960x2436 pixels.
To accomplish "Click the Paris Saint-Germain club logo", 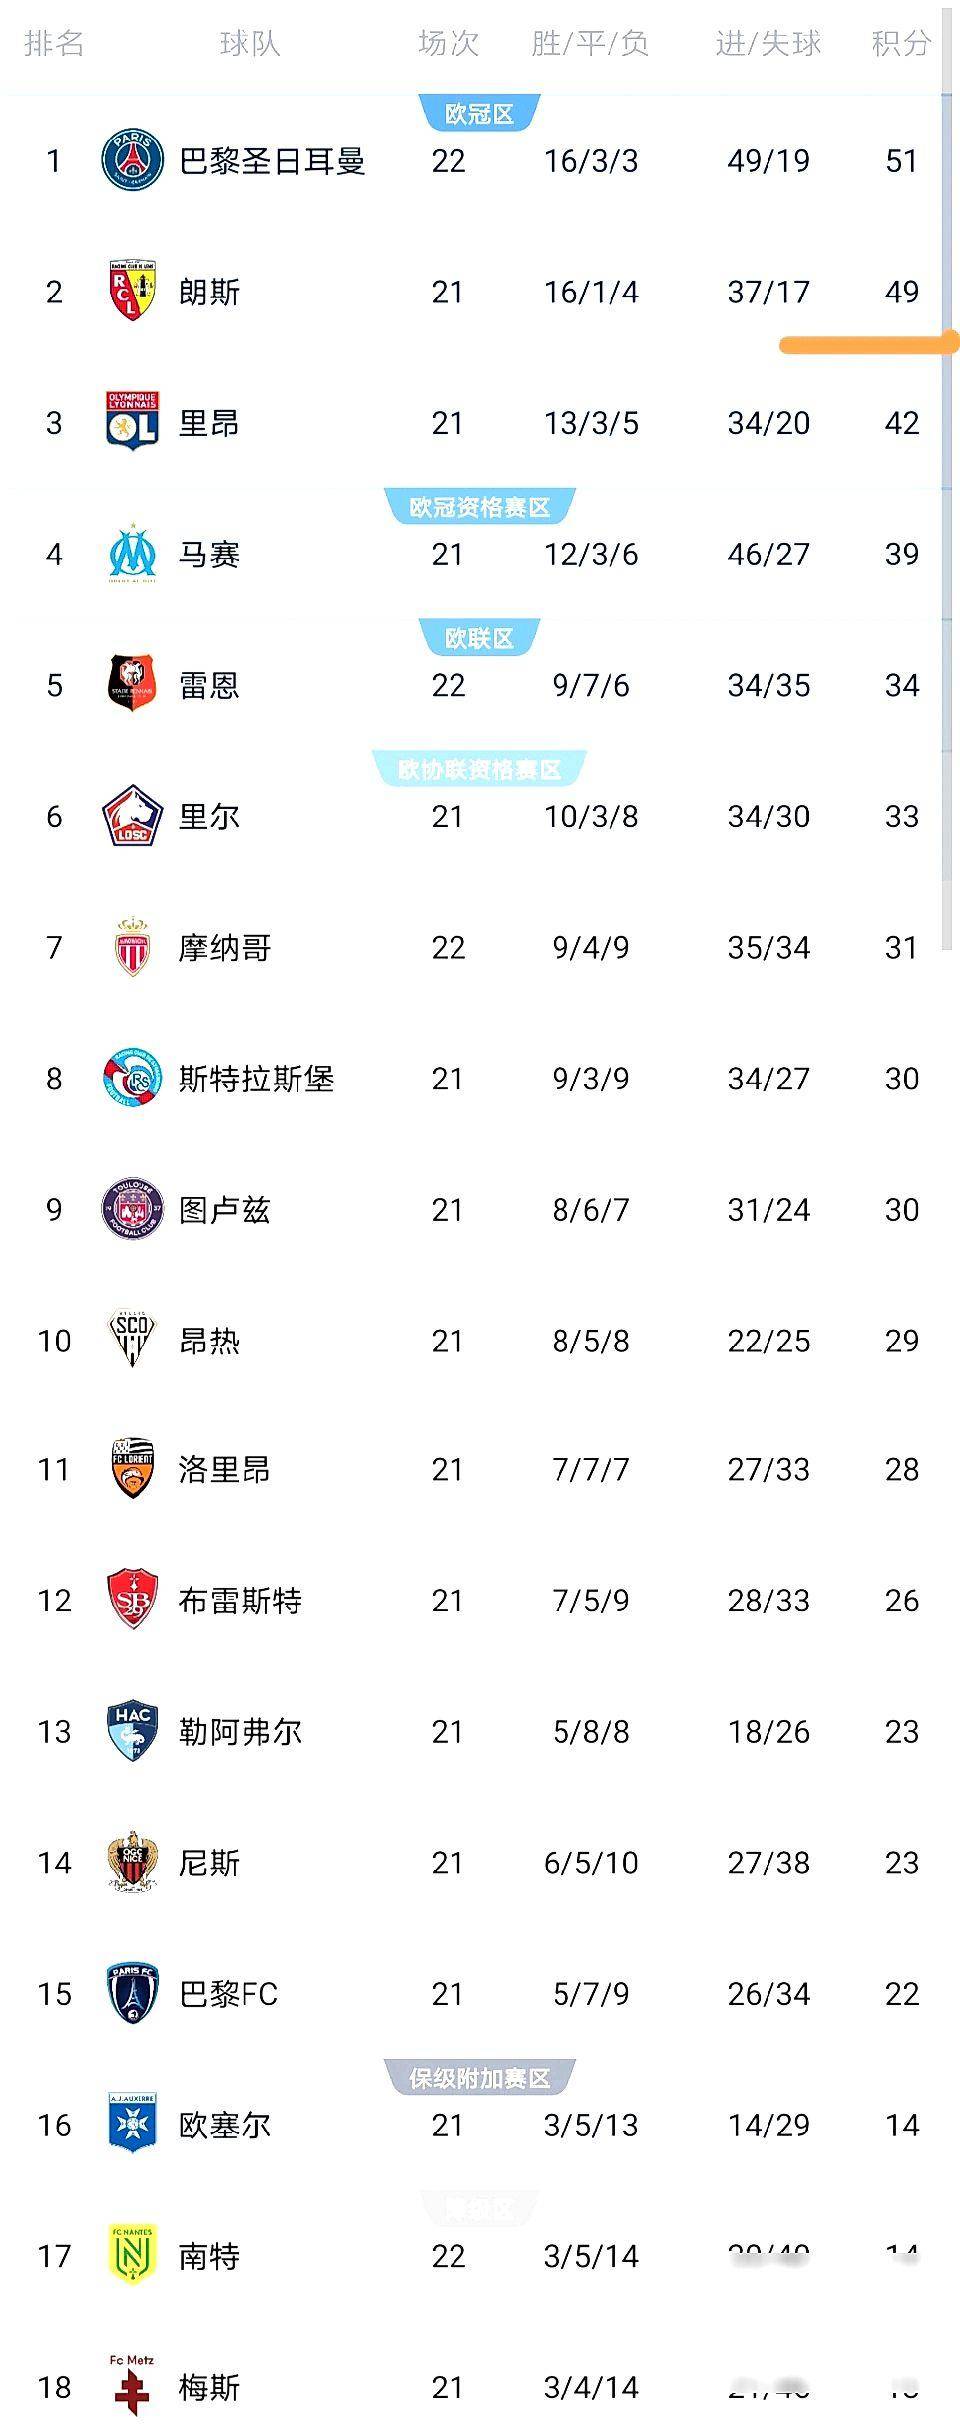I will (132, 160).
